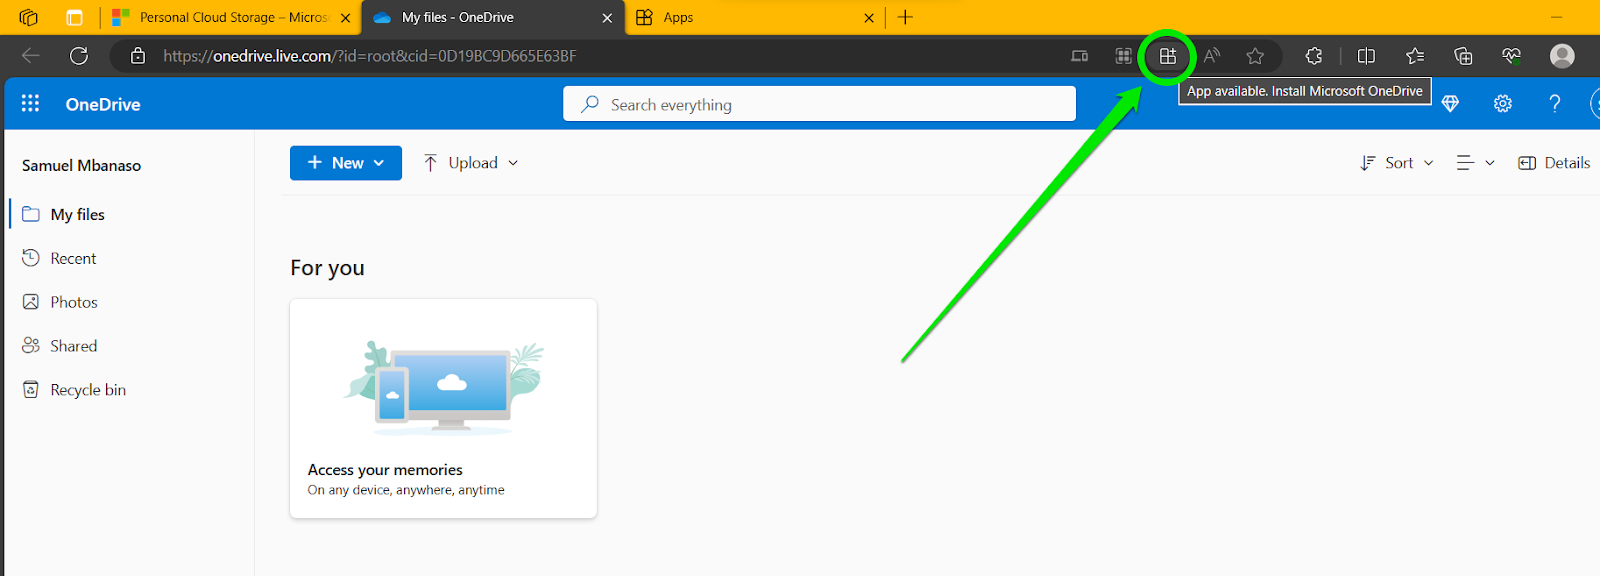Screen dimensions: 1600x576
Task: Open the Edge workspaces icon
Action: (x=28, y=17)
